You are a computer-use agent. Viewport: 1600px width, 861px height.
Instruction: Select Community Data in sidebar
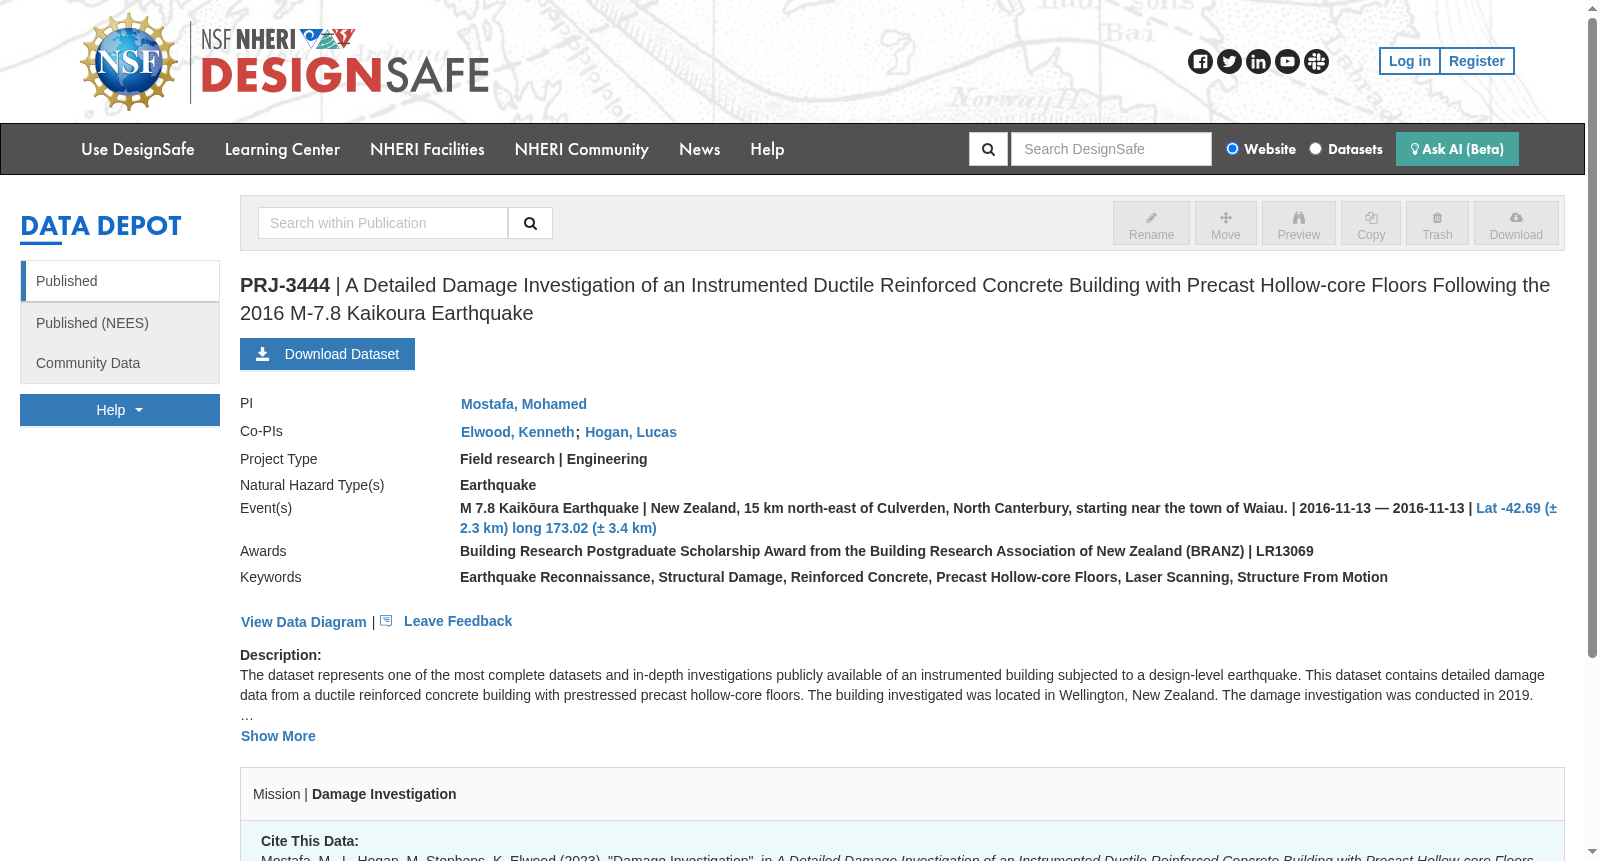point(120,363)
